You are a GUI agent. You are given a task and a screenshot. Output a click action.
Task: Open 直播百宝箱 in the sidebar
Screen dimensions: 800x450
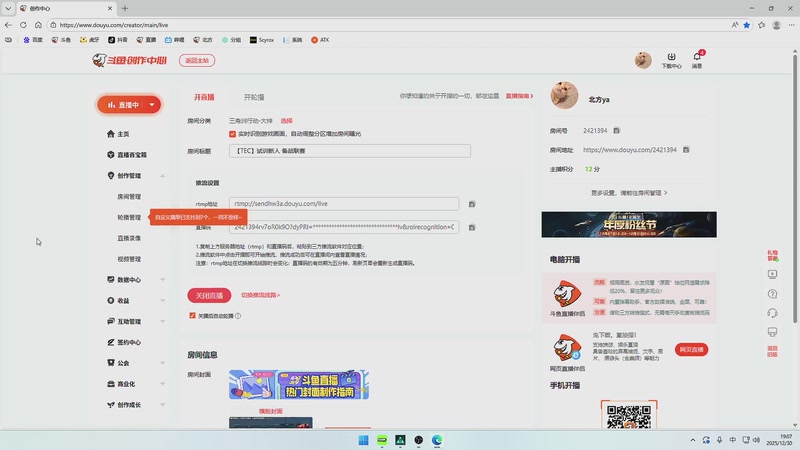[x=127, y=155]
